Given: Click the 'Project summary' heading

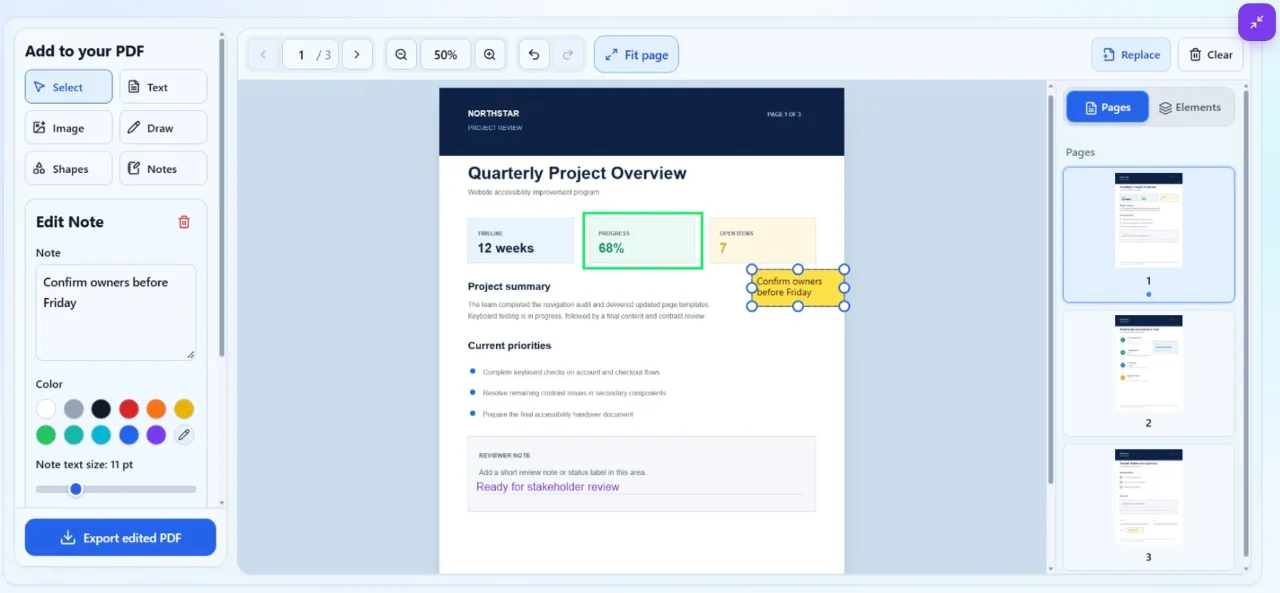Looking at the screenshot, I should 509,287.
